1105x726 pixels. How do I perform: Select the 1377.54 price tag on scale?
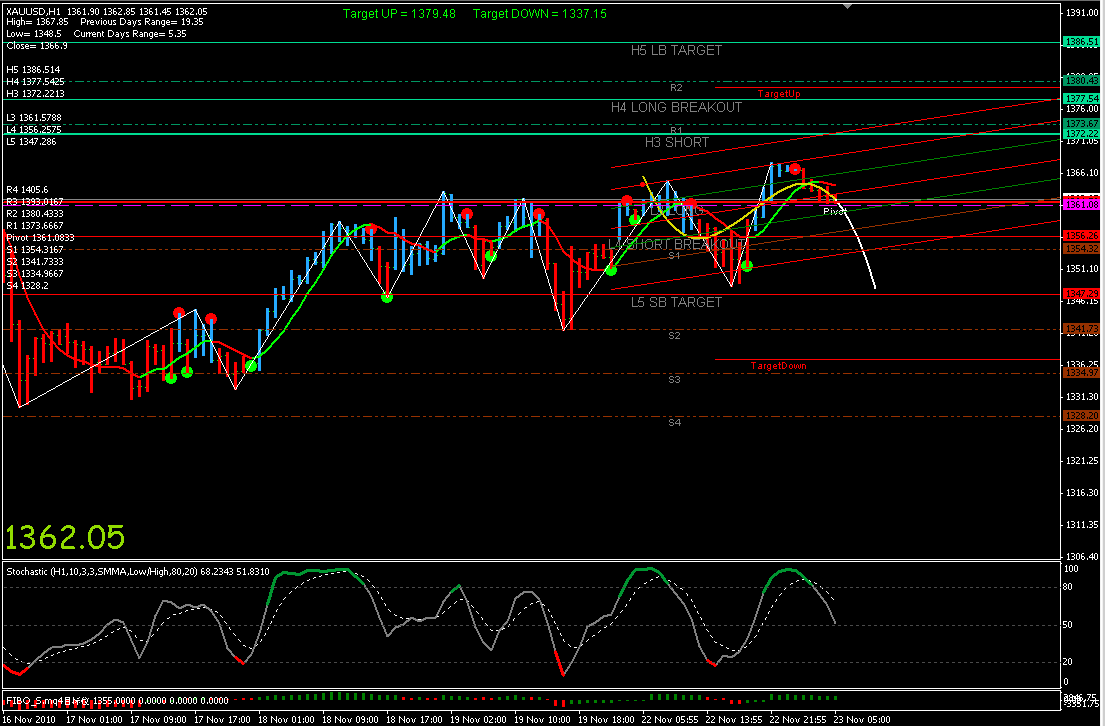[x=1081, y=99]
